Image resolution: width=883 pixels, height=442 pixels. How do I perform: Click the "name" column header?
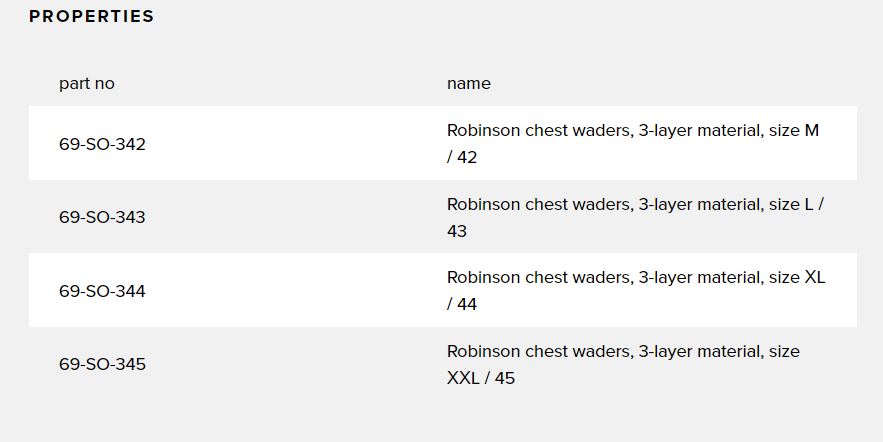point(469,84)
